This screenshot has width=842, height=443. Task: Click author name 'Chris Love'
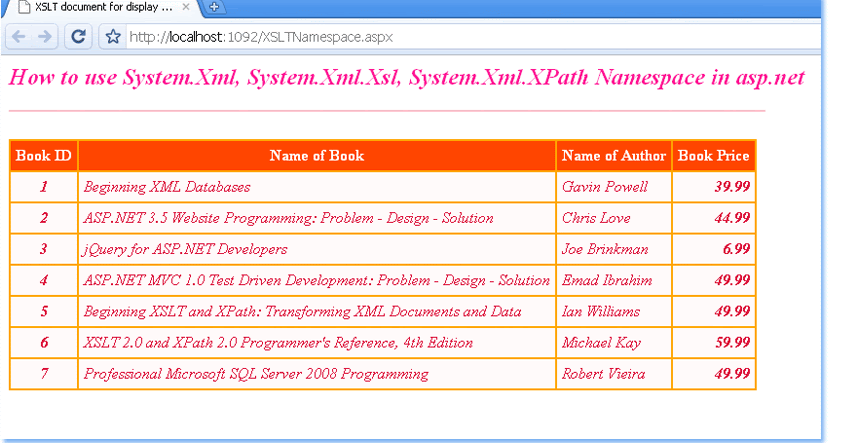[596, 218]
